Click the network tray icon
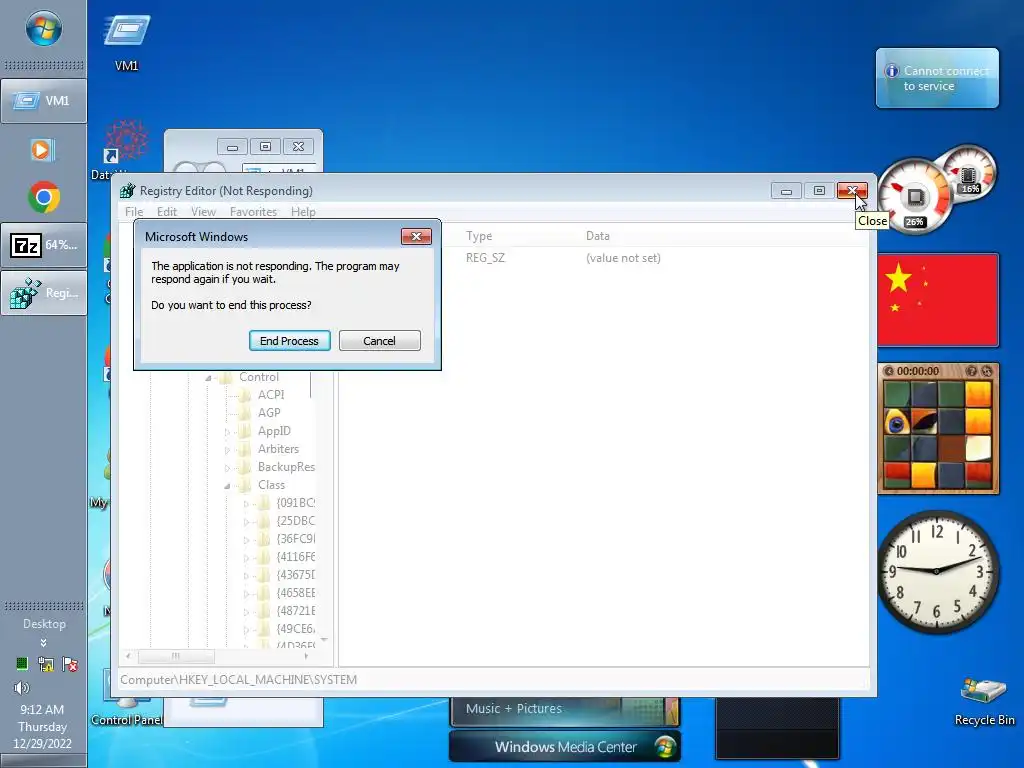This screenshot has width=1024, height=768. tap(46, 665)
